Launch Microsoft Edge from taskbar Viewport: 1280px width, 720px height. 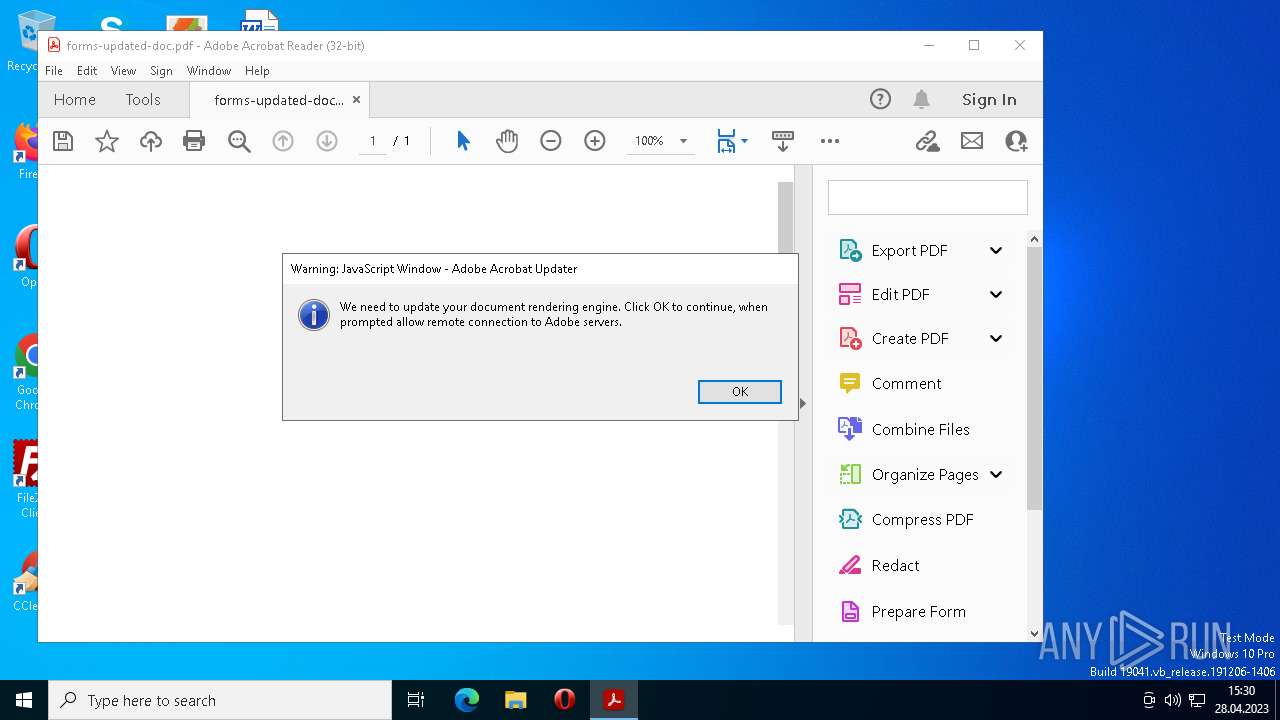(x=467, y=700)
